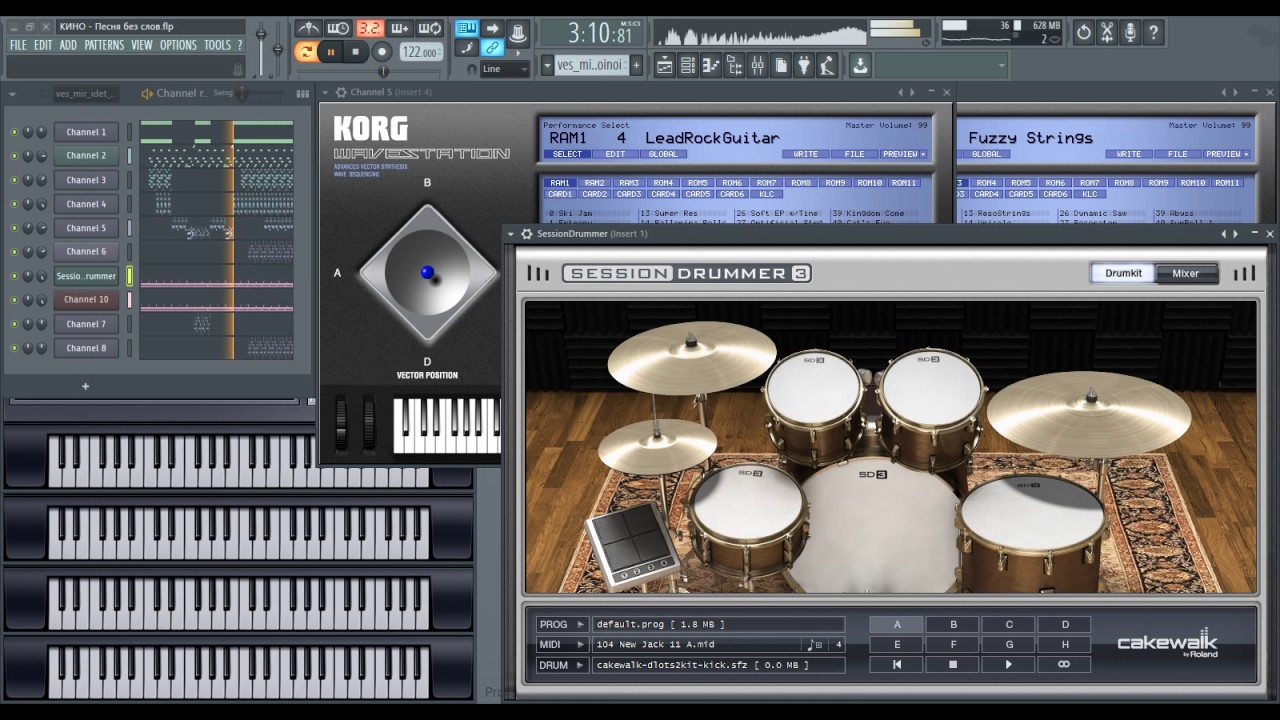This screenshot has height=720, width=1280.
Task: Open the OPTIONS menu
Action: point(178,45)
